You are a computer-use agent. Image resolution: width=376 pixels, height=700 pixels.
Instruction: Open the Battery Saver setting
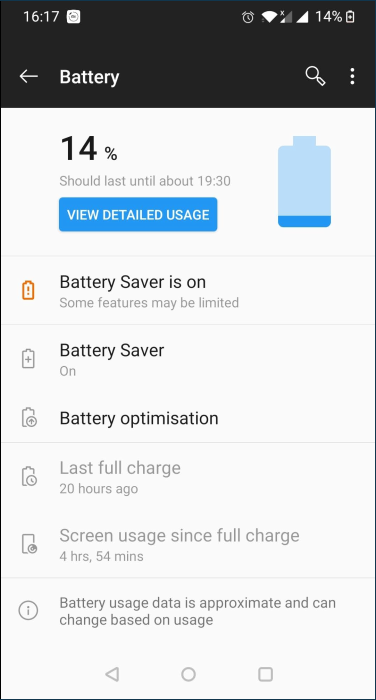click(x=188, y=358)
